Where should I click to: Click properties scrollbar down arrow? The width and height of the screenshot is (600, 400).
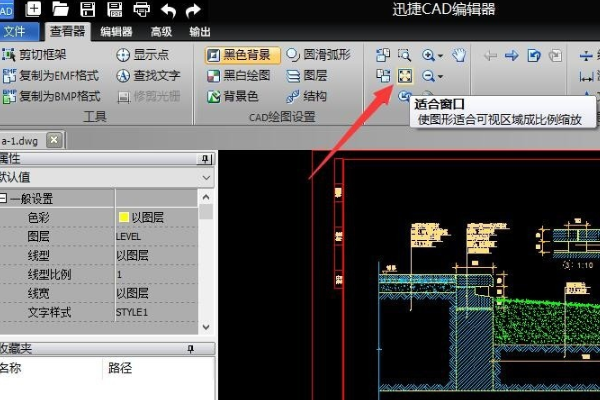pos(206,327)
